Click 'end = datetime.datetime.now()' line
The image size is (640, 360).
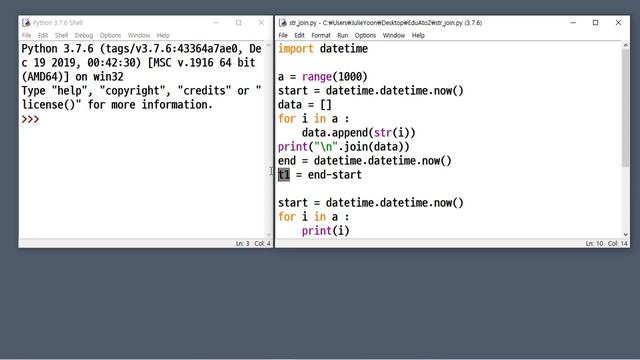click(x=365, y=161)
